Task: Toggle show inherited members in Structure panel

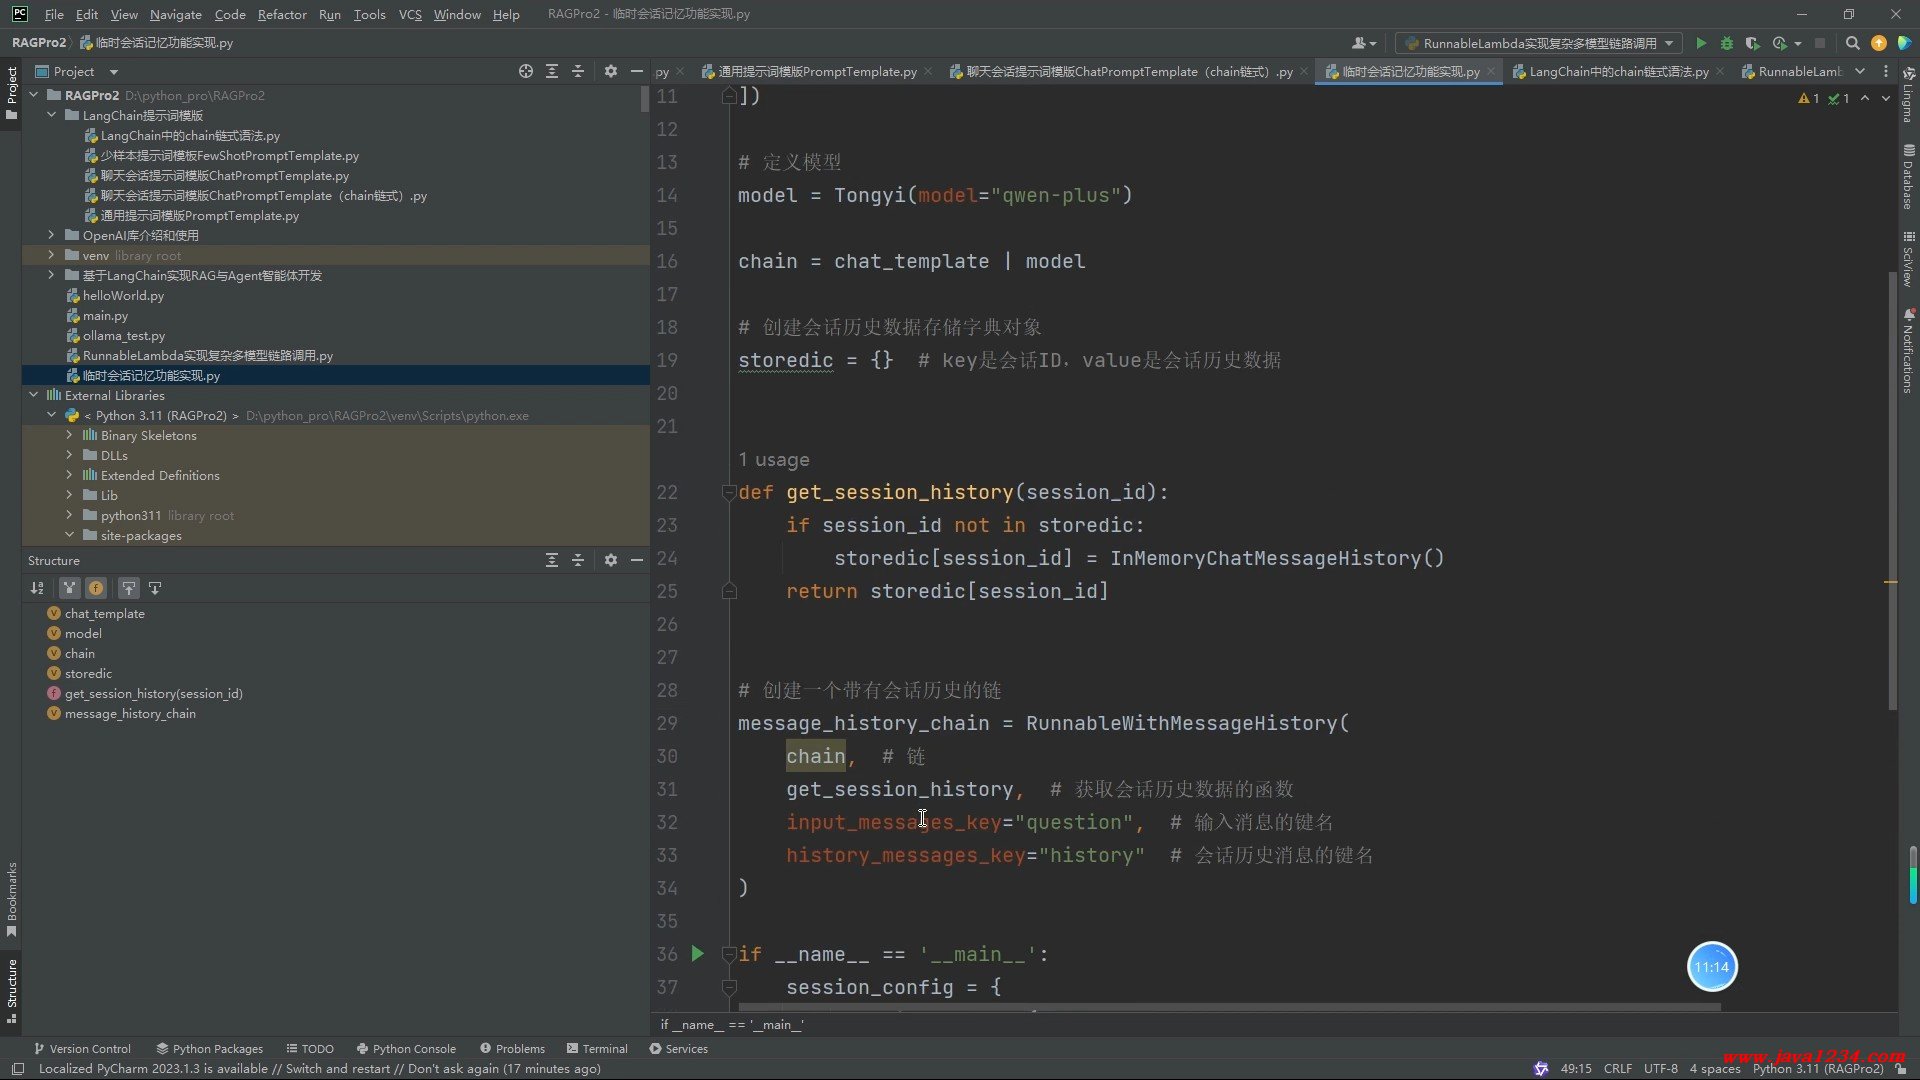Action: point(69,588)
